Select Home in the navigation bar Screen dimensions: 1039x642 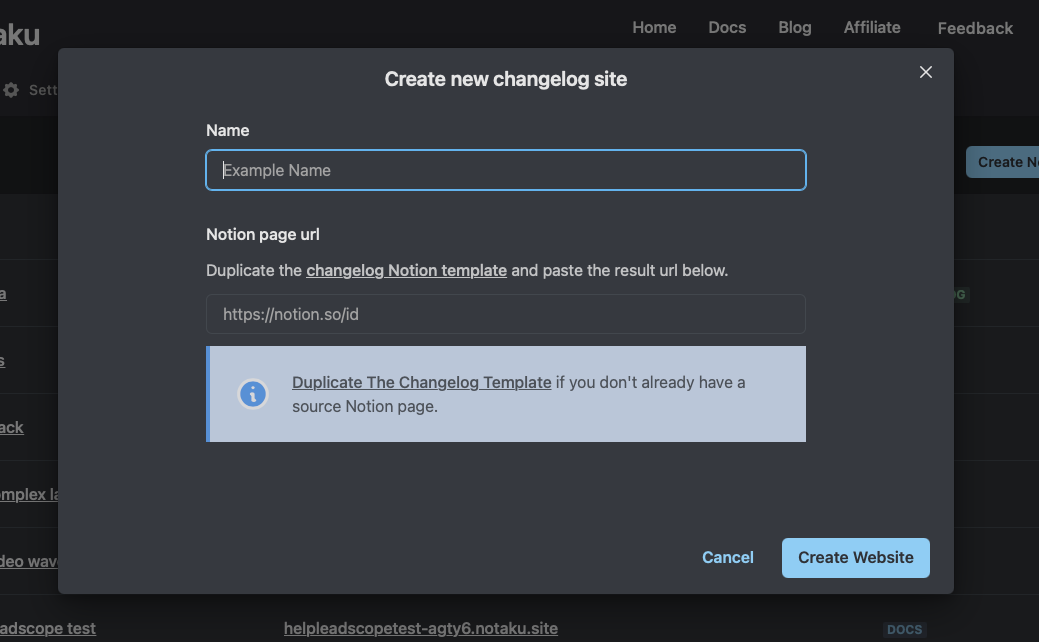[x=654, y=27]
